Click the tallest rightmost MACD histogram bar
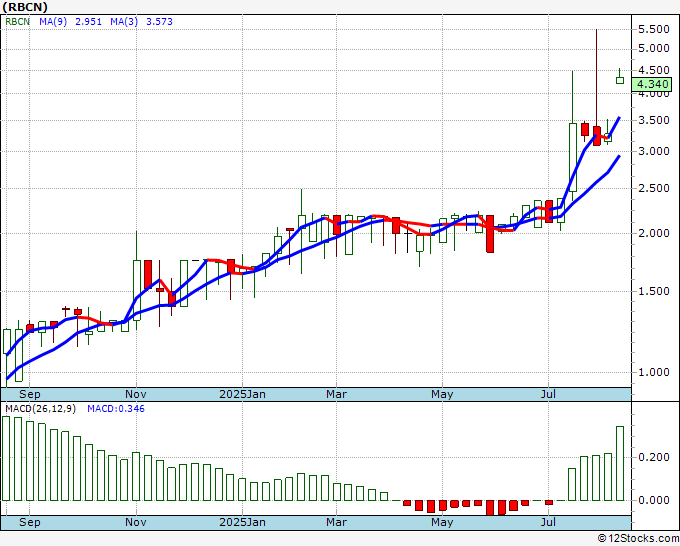 pos(620,464)
